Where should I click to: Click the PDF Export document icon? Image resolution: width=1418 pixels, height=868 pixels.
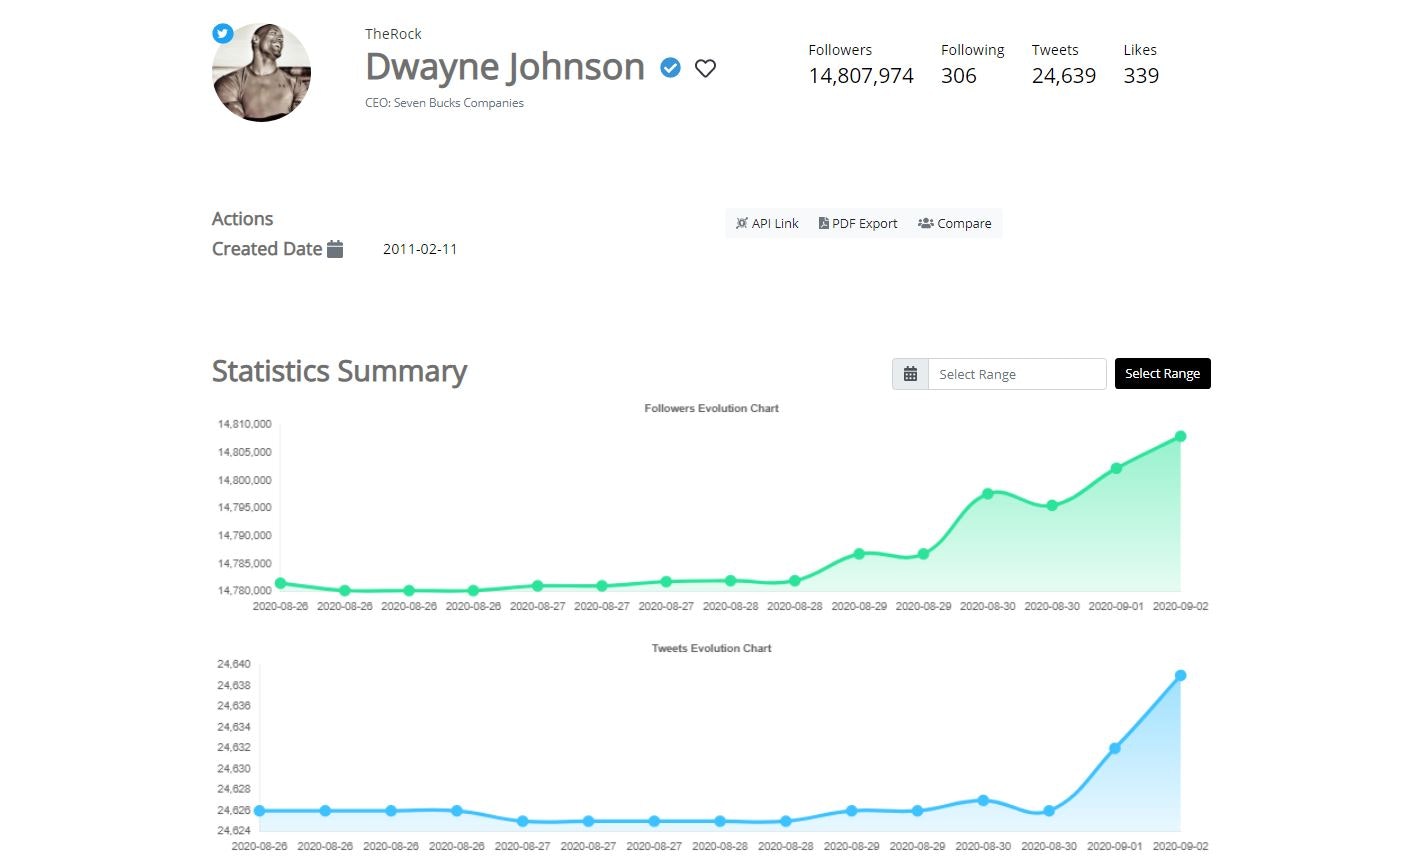[824, 223]
